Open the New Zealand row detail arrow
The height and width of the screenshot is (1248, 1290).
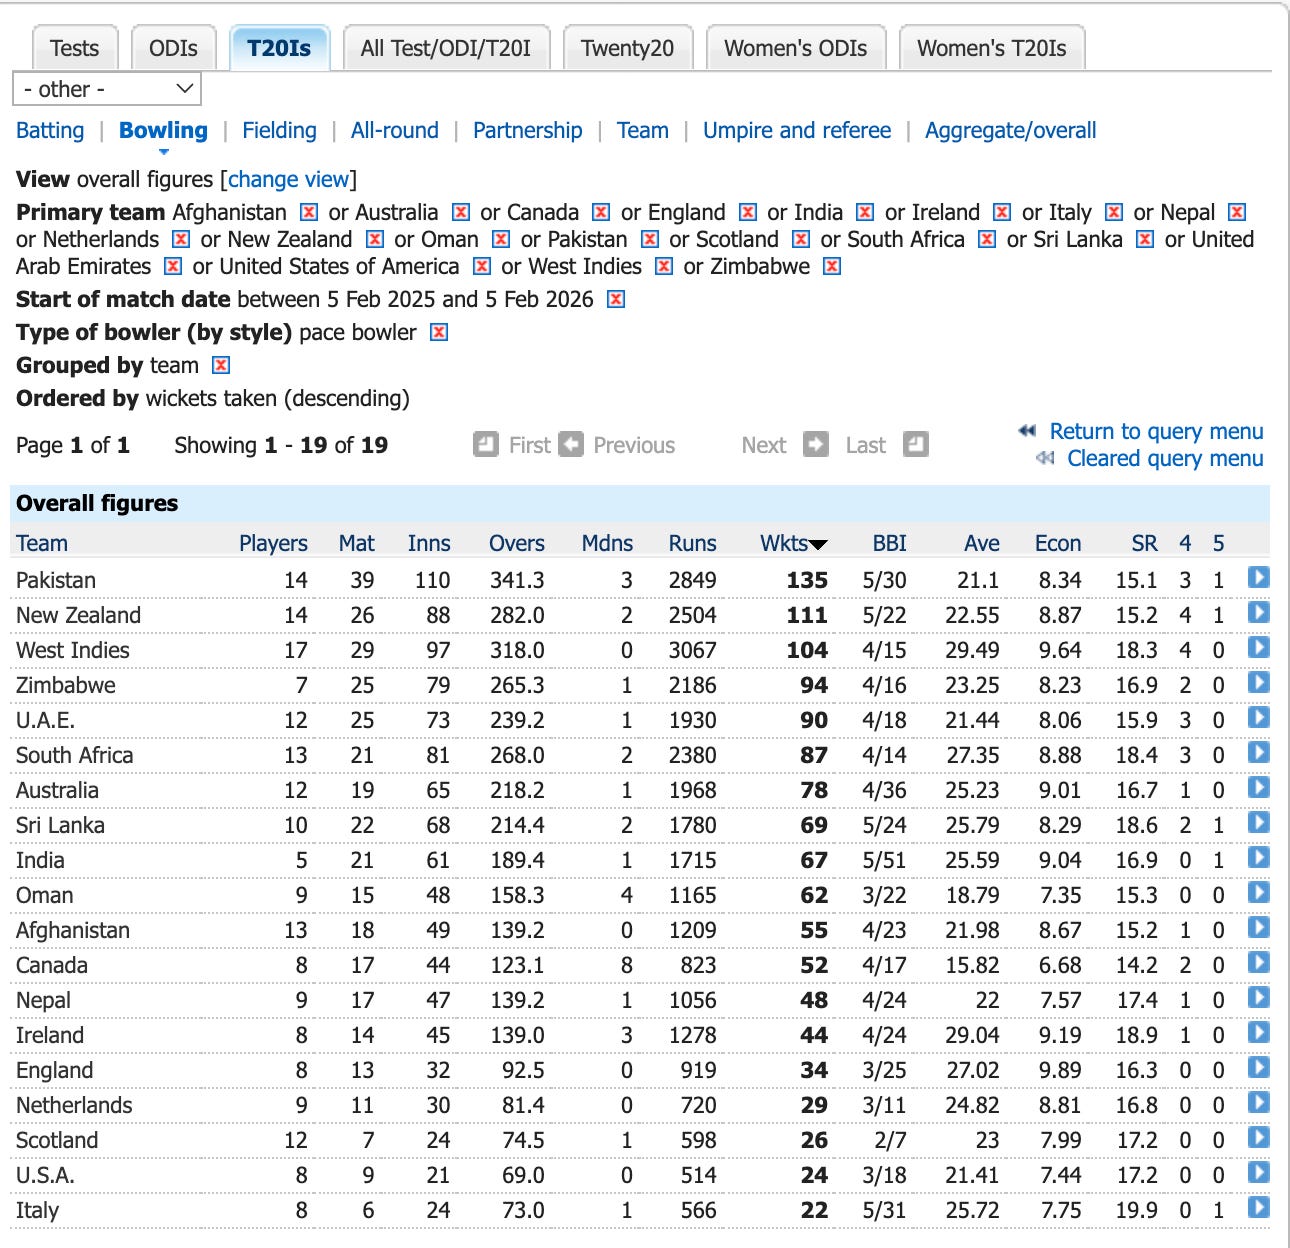tap(1259, 613)
